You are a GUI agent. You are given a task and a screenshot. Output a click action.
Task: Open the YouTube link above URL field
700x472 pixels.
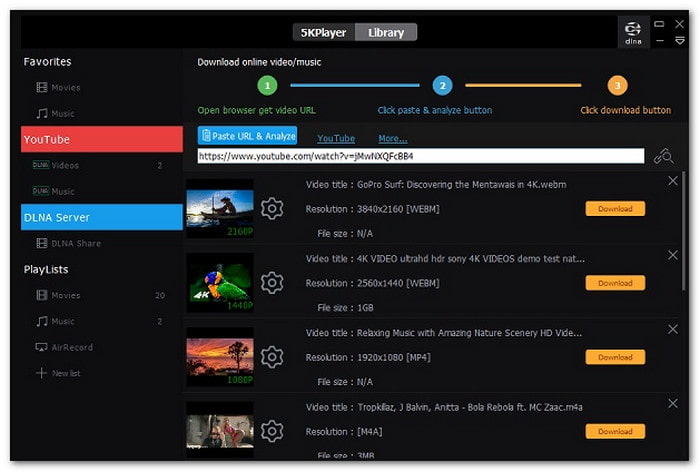coord(336,138)
